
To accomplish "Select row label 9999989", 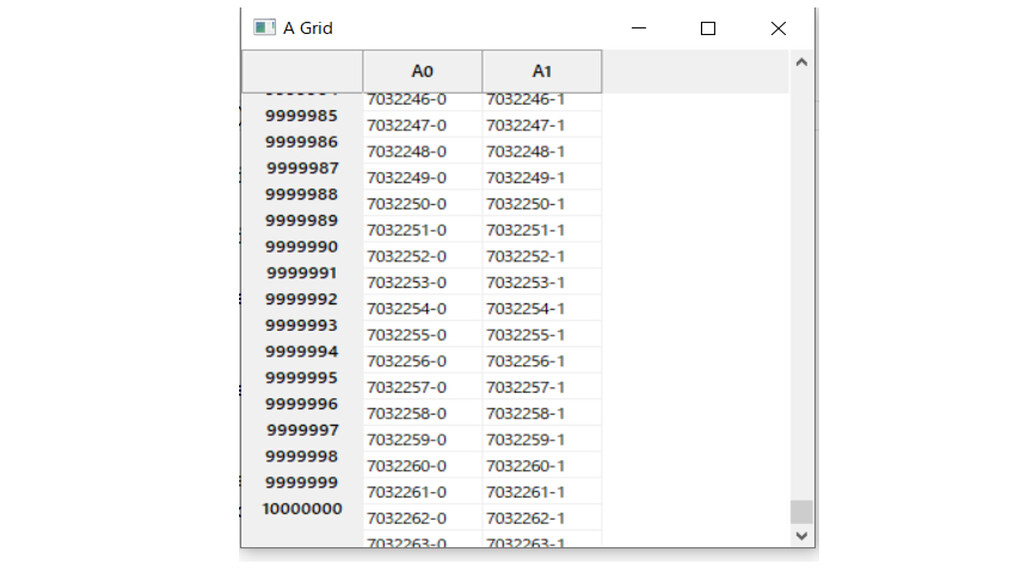I will (x=302, y=220).
